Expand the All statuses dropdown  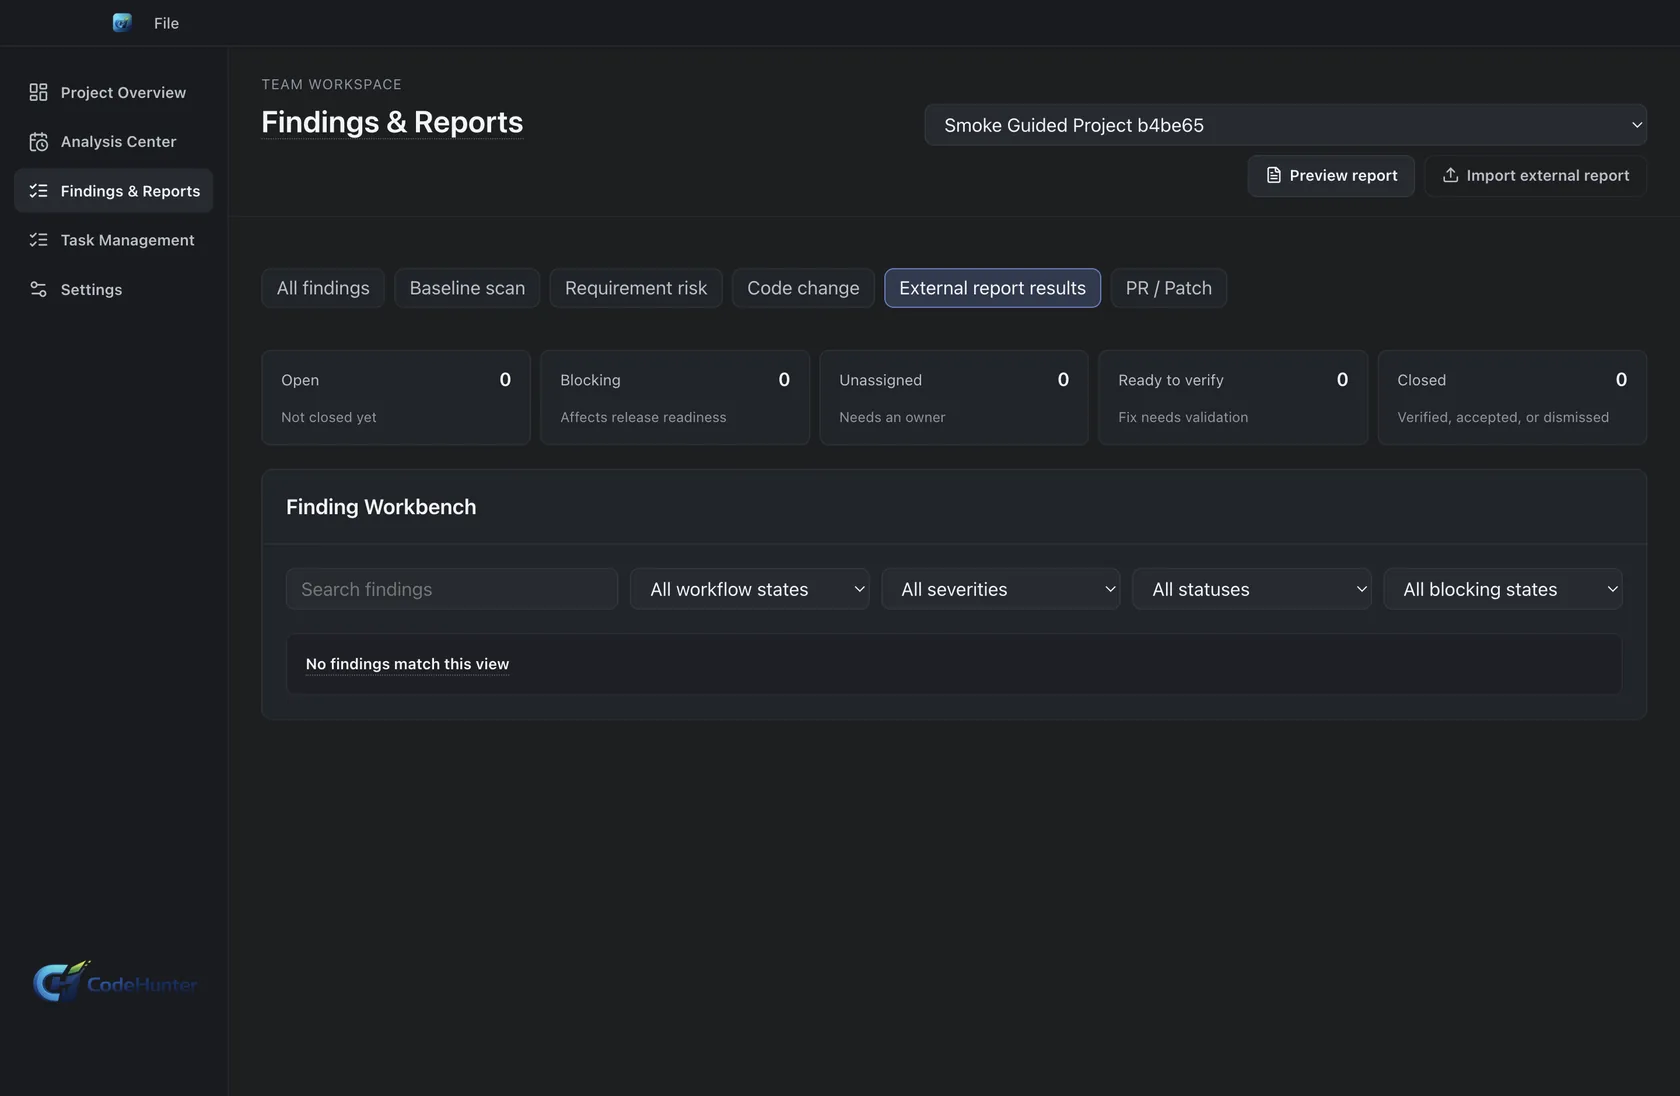[x=1251, y=589]
